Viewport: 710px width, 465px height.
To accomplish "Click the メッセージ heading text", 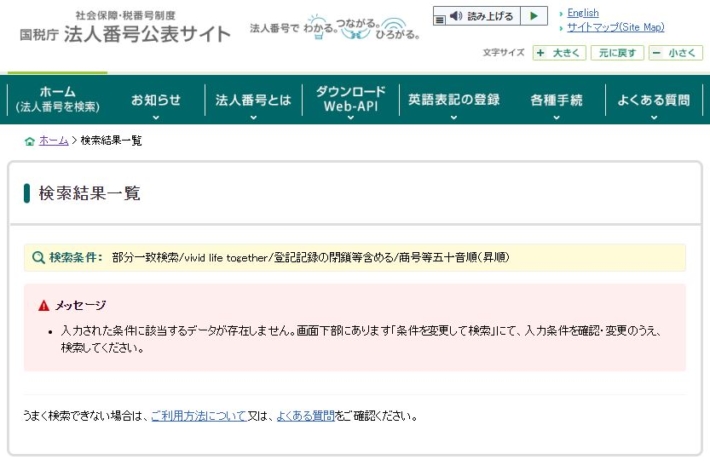I will (x=81, y=305).
